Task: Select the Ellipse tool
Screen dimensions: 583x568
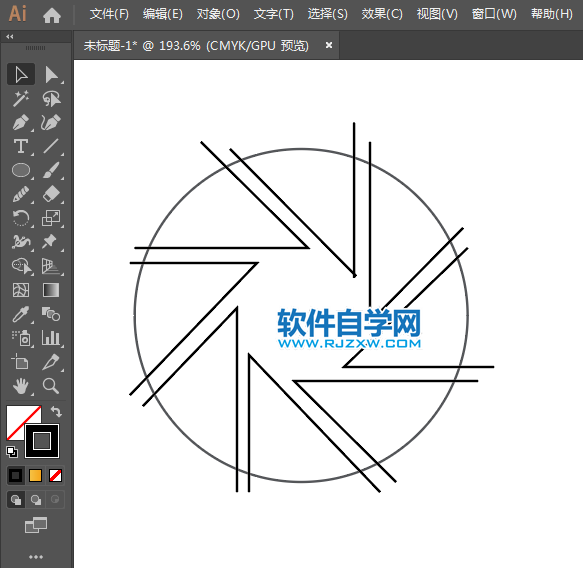Action: coord(21,171)
